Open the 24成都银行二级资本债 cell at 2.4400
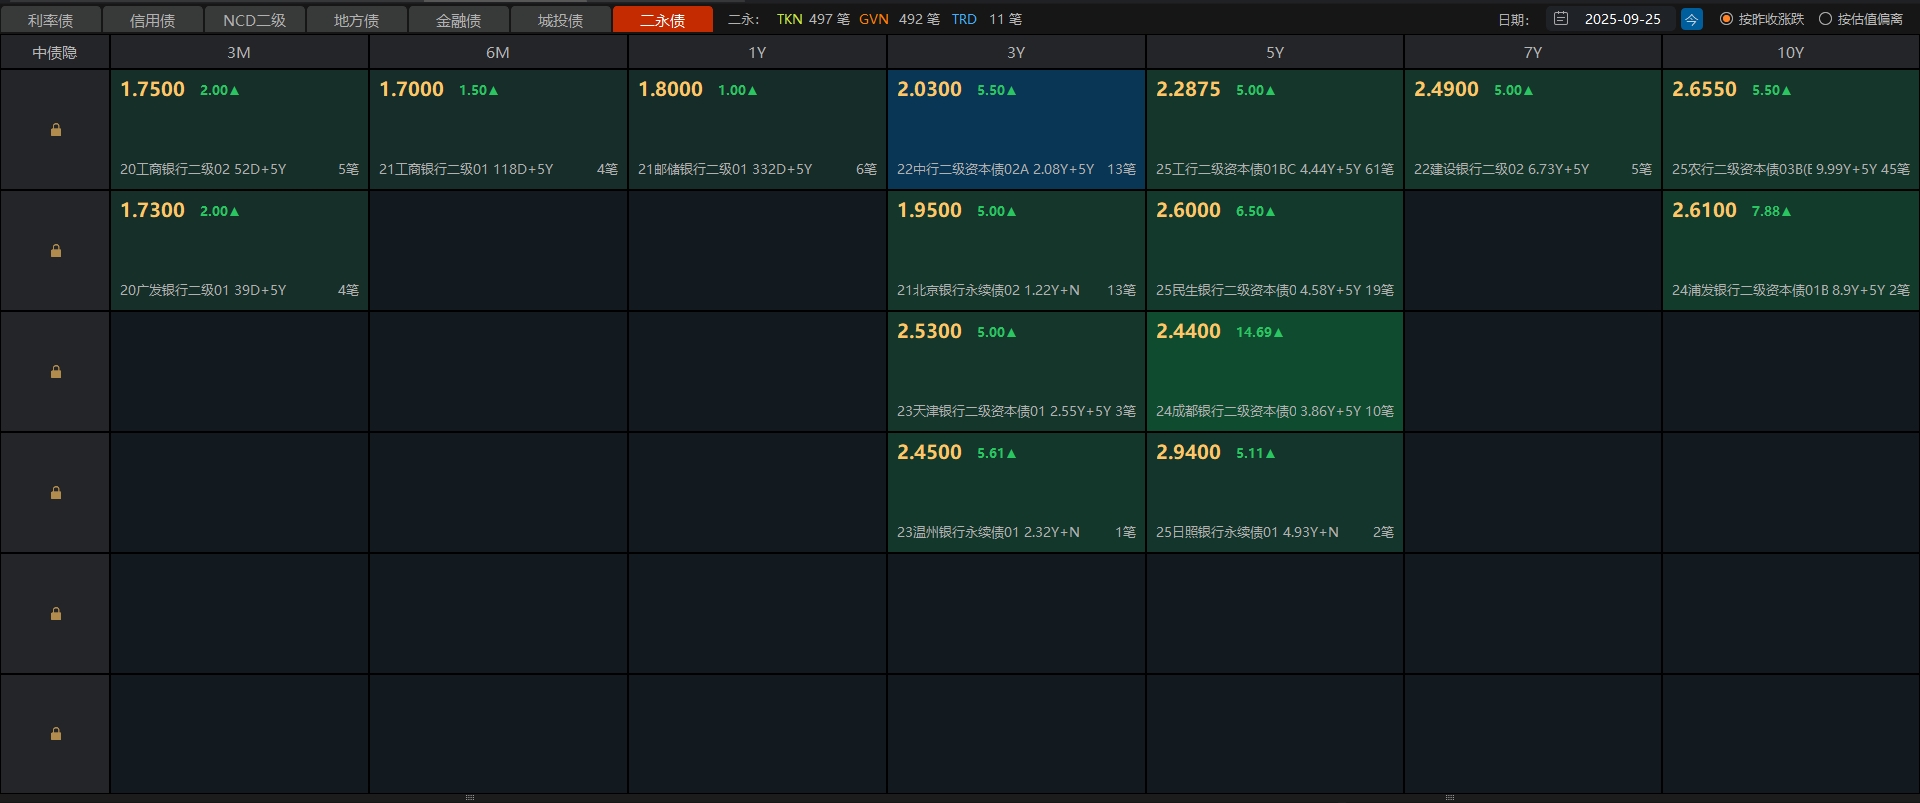The width and height of the screenshot is (1920, 803). (x=1274, y=372)
